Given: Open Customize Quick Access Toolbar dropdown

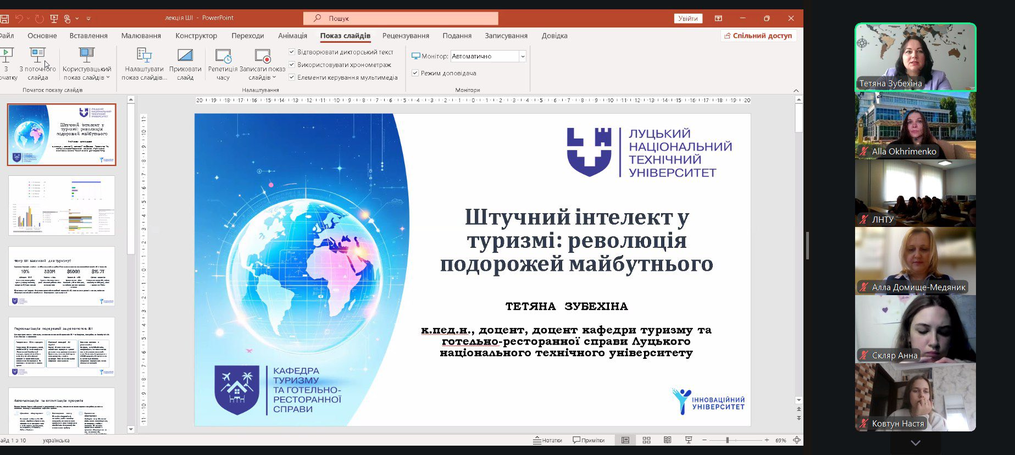Looking at the screenshot, I should [88, 18].
